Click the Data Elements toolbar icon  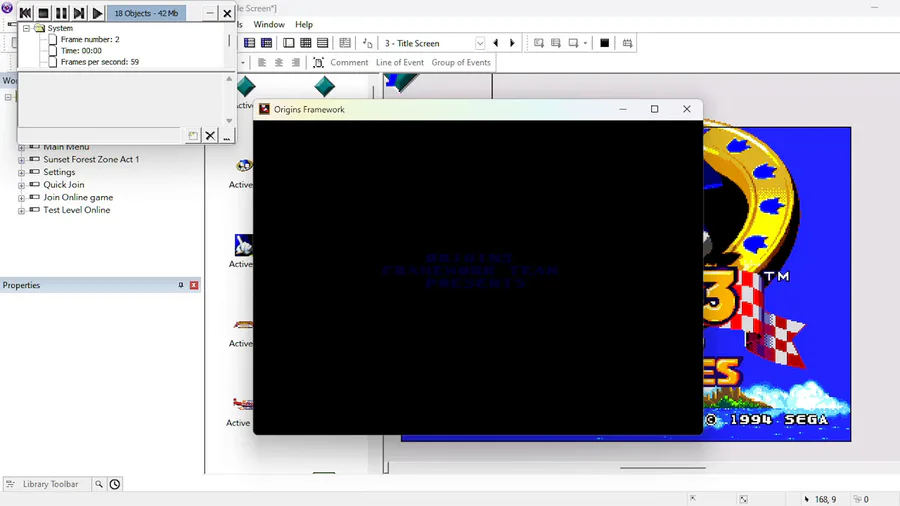(344, 43)
